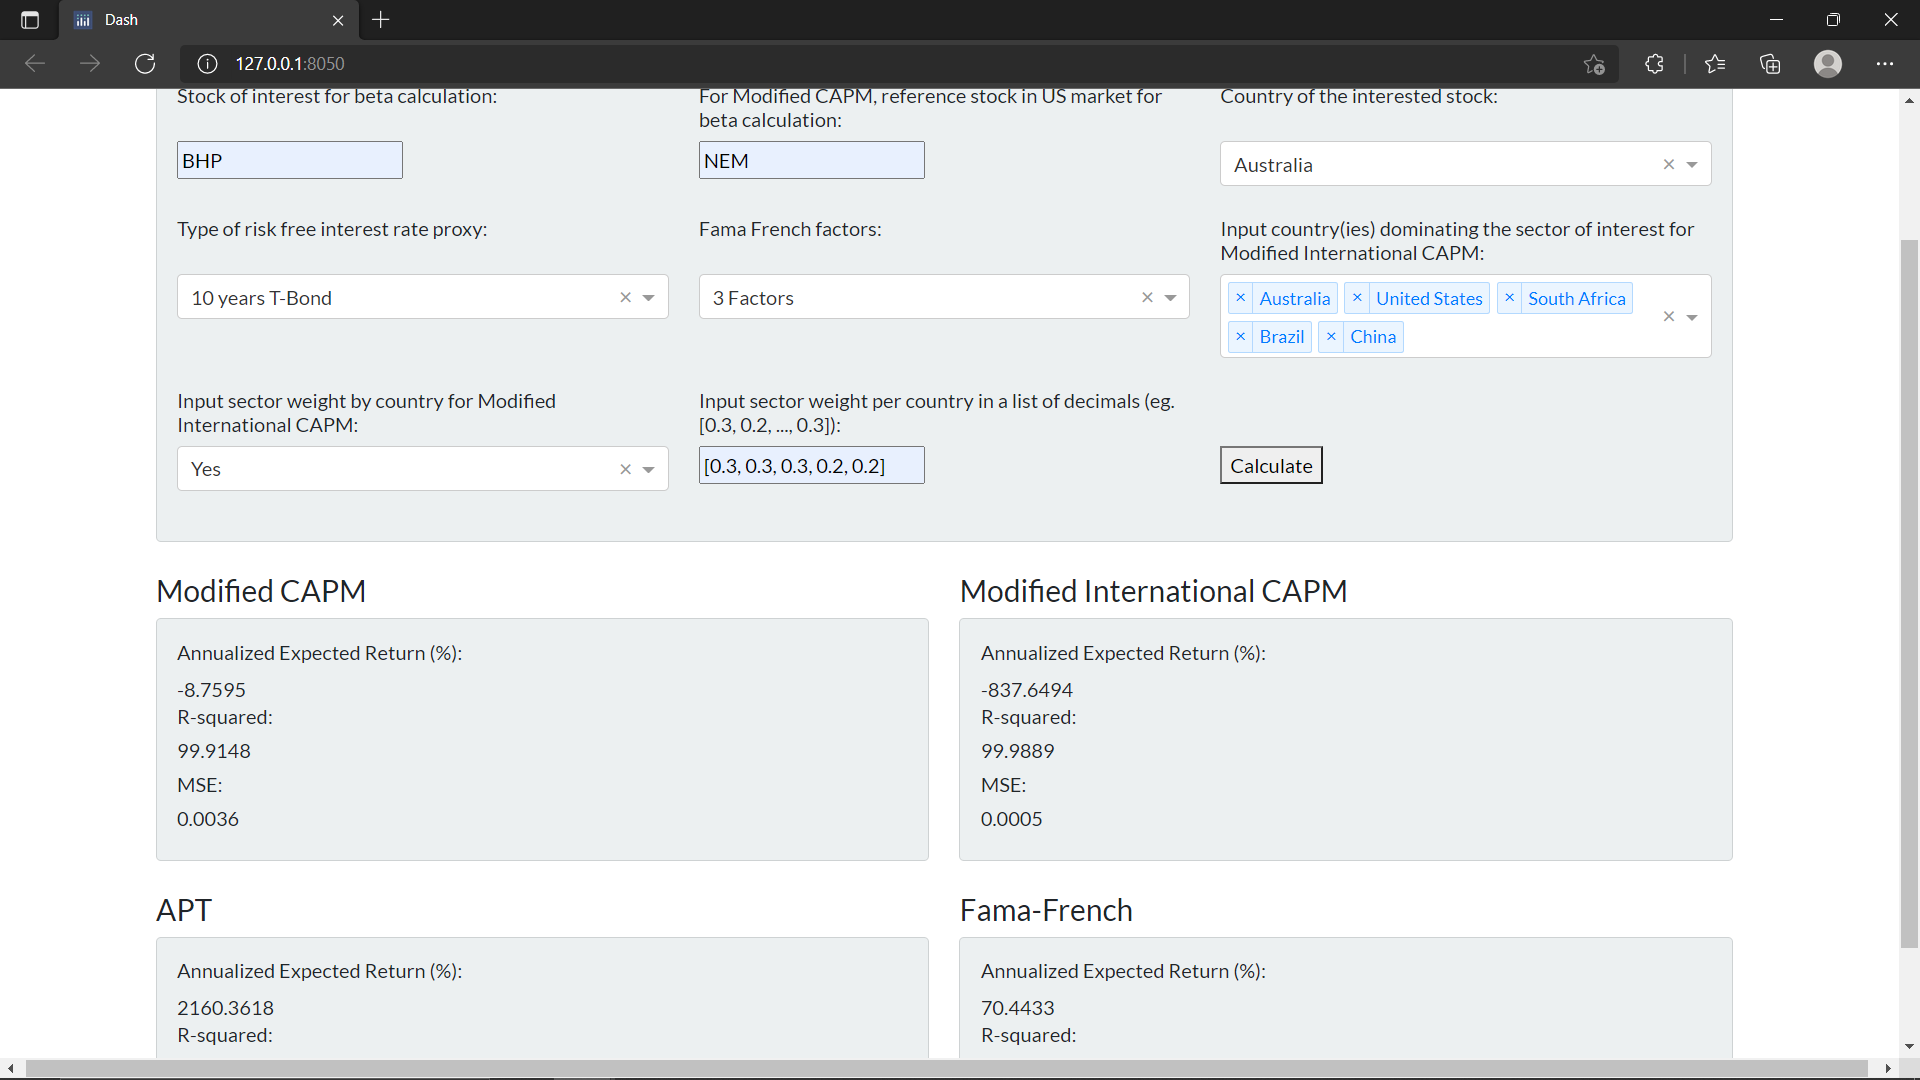Open the 10 years T-Bond combo box
Screen dimensions: 1920x1080
click(422, 297)
